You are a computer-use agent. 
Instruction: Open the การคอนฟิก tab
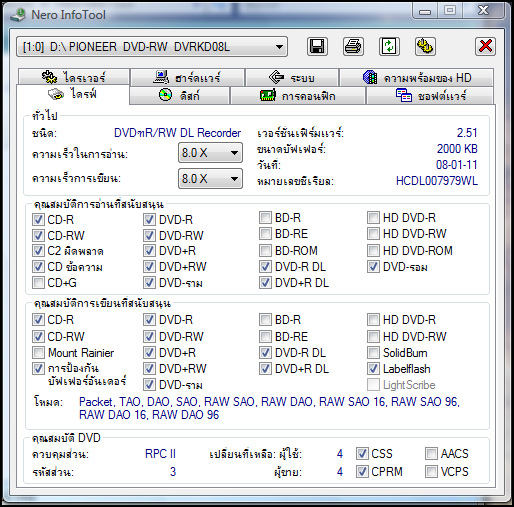point(298,96)
